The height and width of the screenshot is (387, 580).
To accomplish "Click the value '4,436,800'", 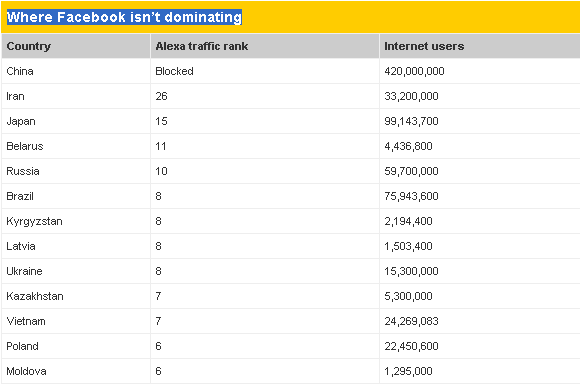I will click(x=408, y=146).
